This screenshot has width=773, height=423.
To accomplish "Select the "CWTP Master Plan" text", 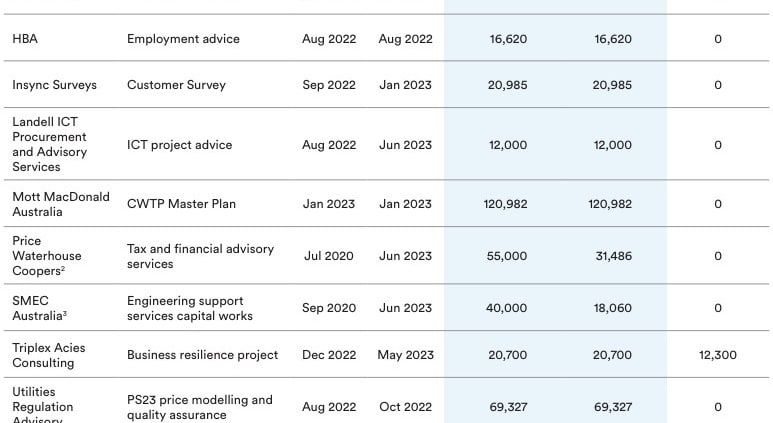I will [x=181, y=204].
